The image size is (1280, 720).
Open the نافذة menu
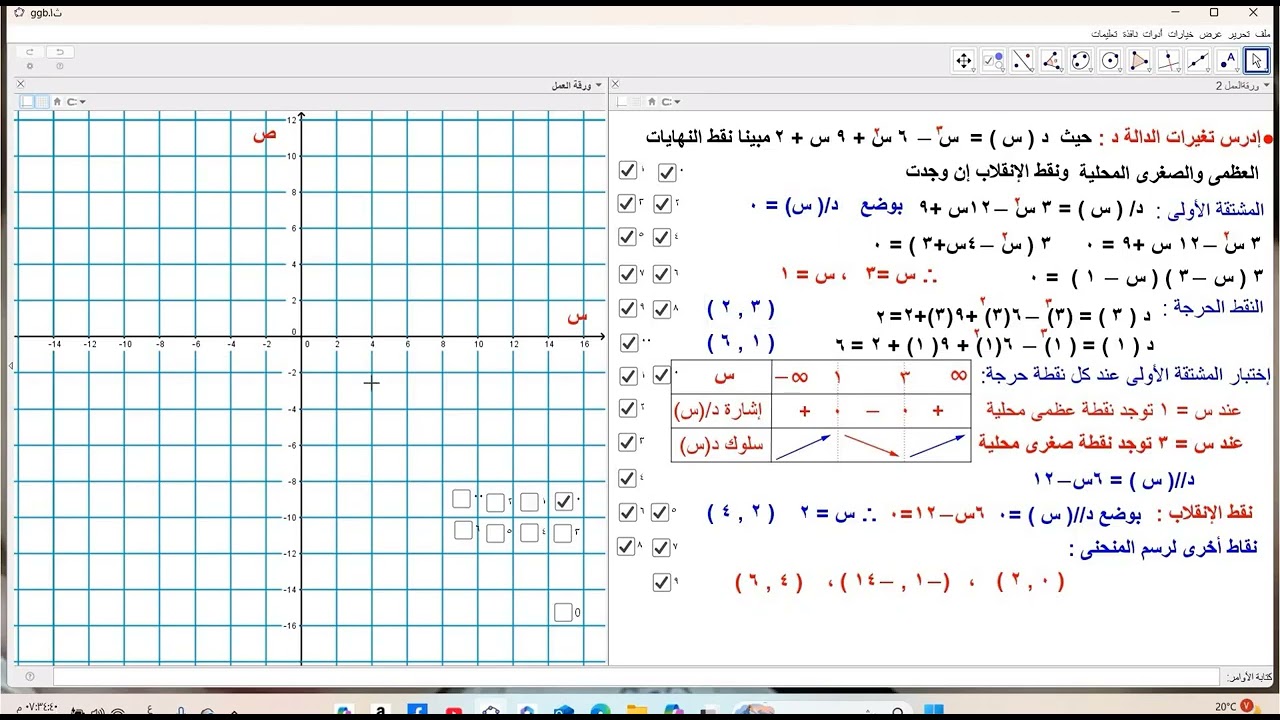pyautogui.click(x=1130, y=34)
